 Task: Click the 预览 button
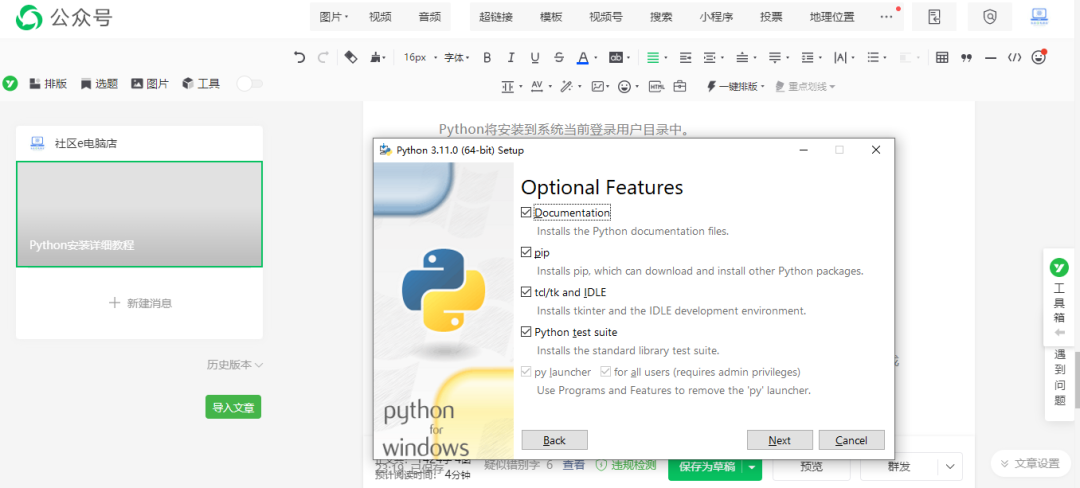click(x=811, y=467)
